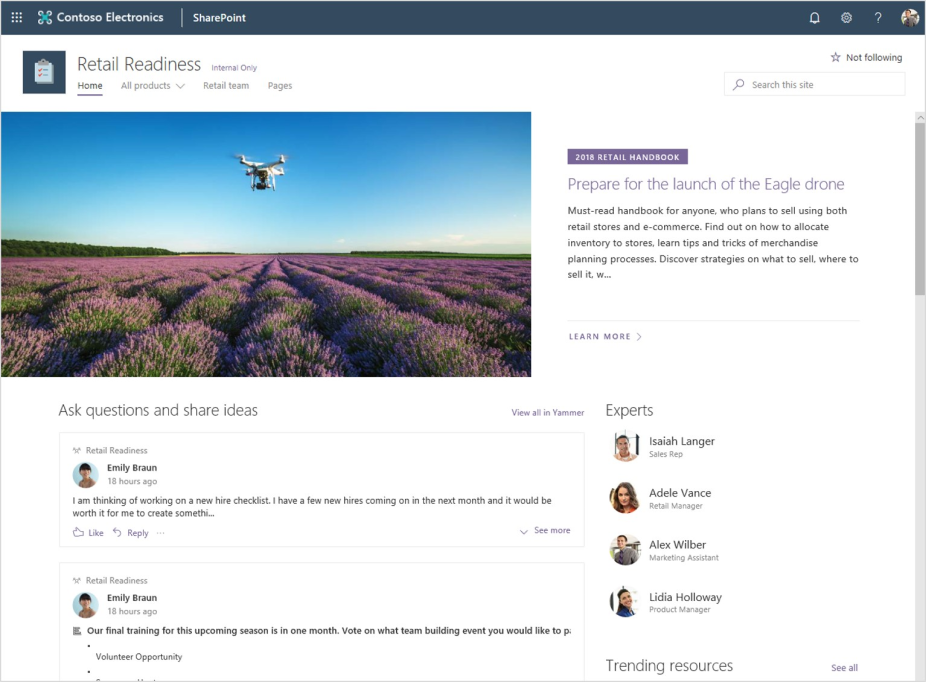926x682 pixels.
Task: Click the scrollbar up arrow
Action: coord(920,118)
